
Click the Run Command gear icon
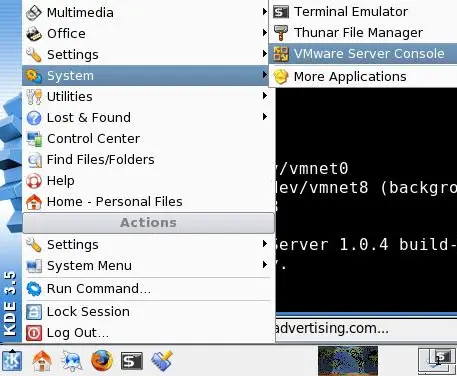click(x=34, y=289)
